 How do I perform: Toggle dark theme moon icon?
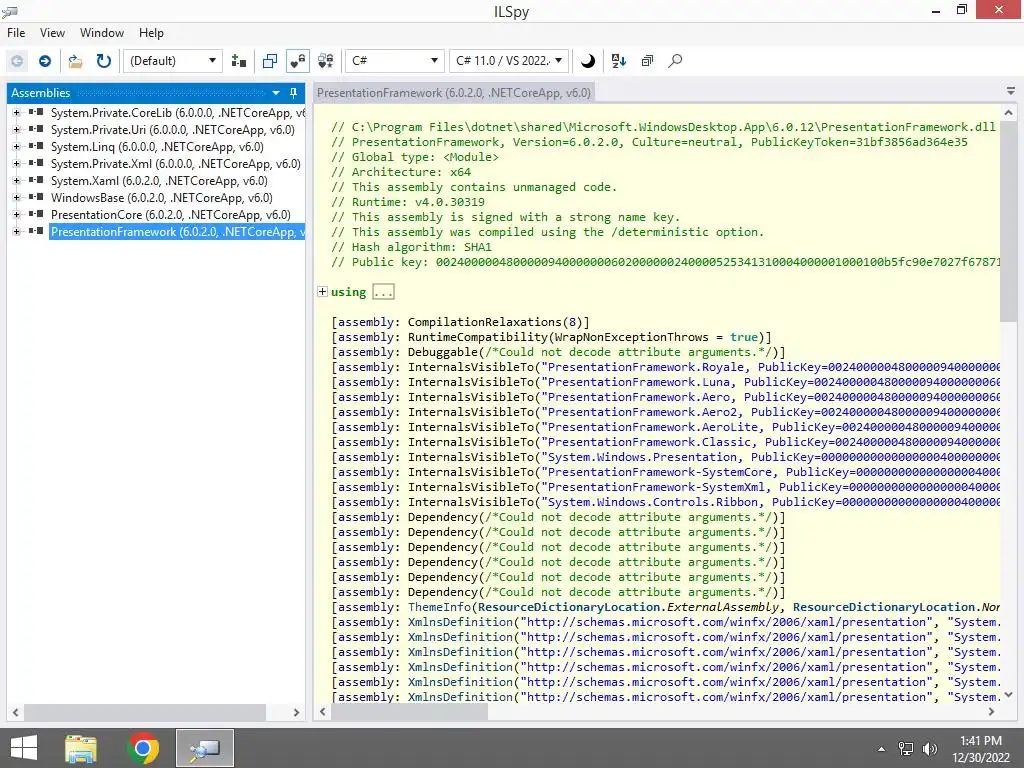point(588,61)
